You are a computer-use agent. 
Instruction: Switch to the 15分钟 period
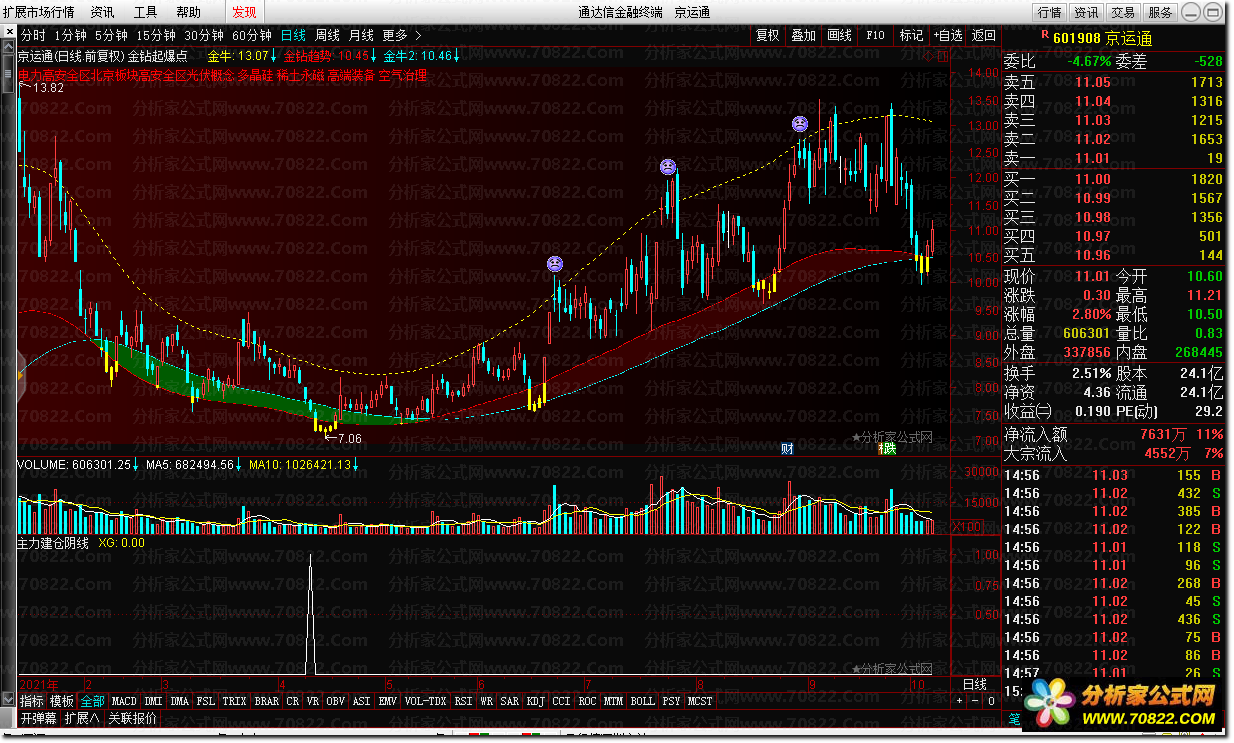coord(156,35)
